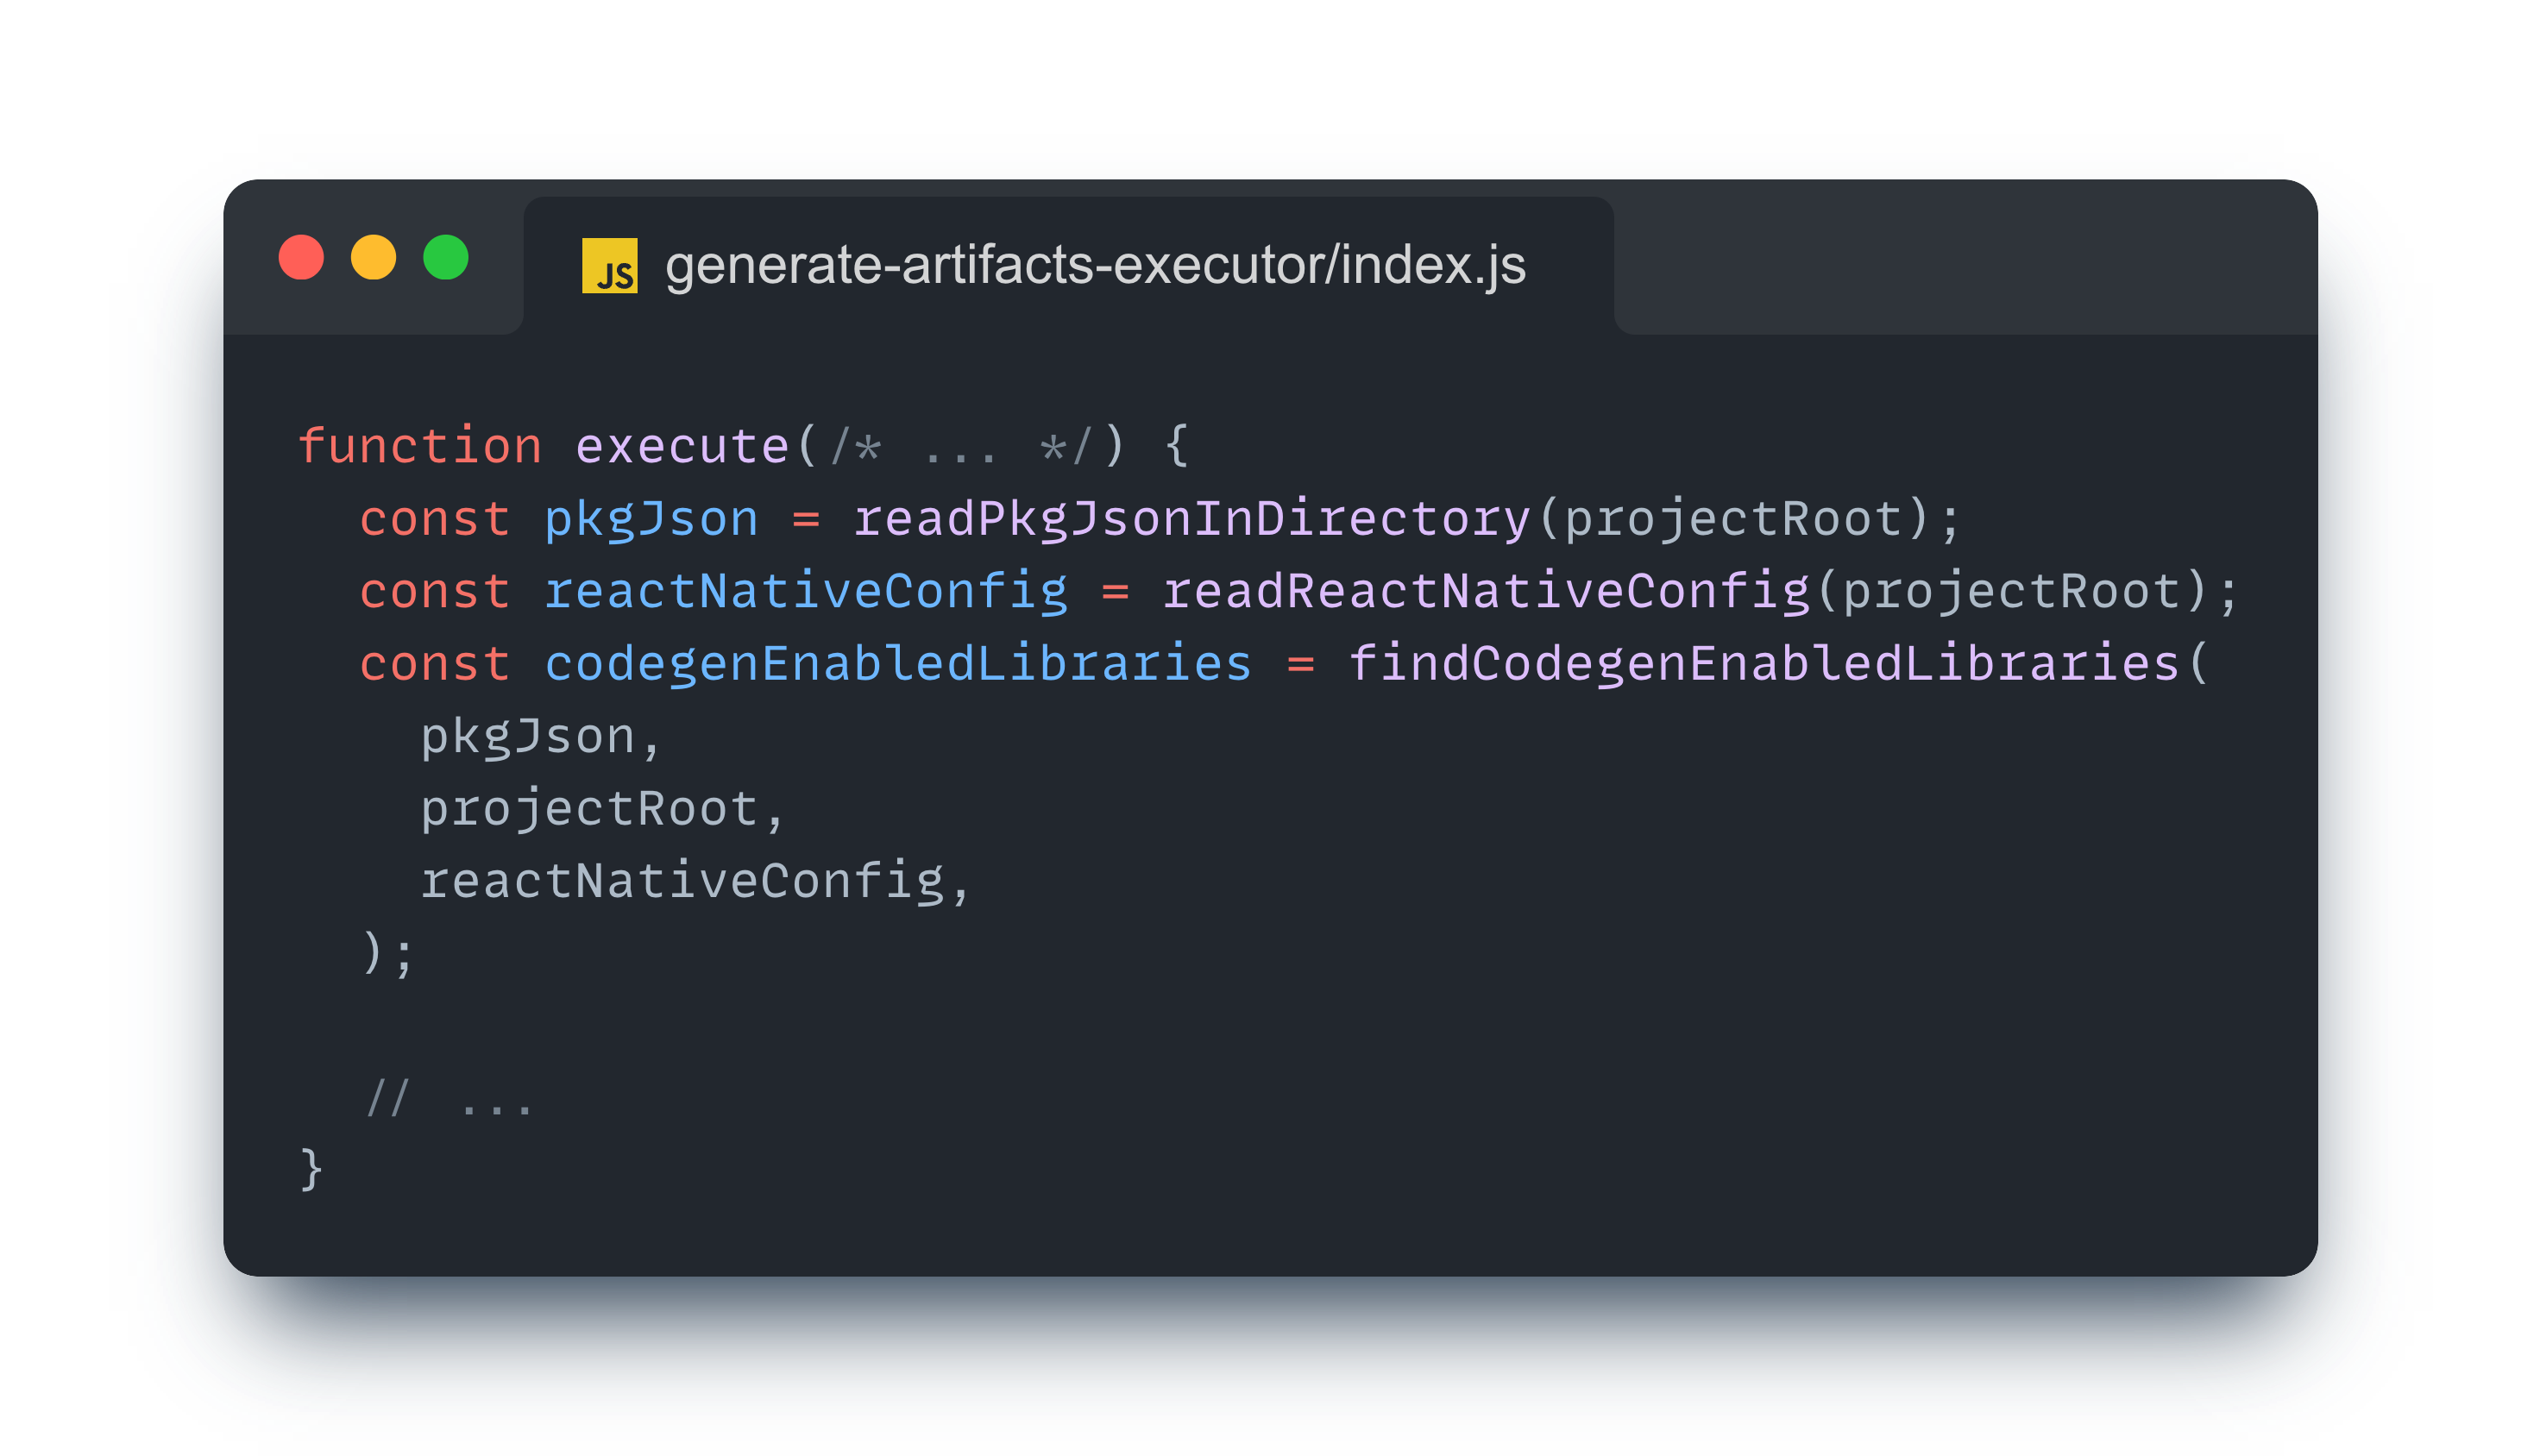Click the readPkgJsonInDirectory call
2540x1456 pixels.
coord(1192,519)
